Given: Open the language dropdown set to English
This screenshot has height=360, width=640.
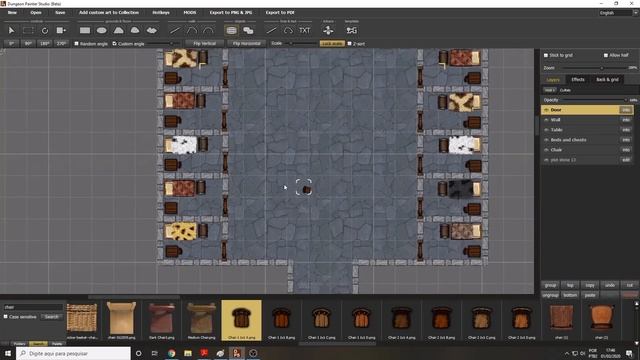Looking at the screenshot, I should tap(618, 13).
